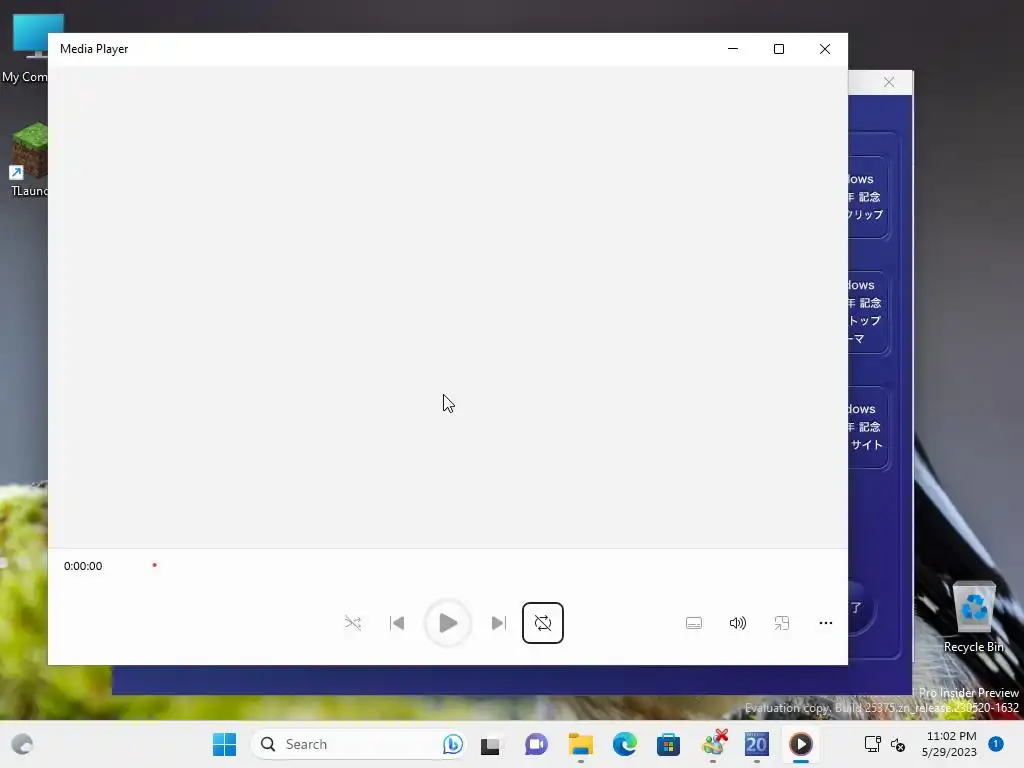Launch Microsoft Edge from the taskbar
Screen dimensions: 1024x768
pos(625,744)
